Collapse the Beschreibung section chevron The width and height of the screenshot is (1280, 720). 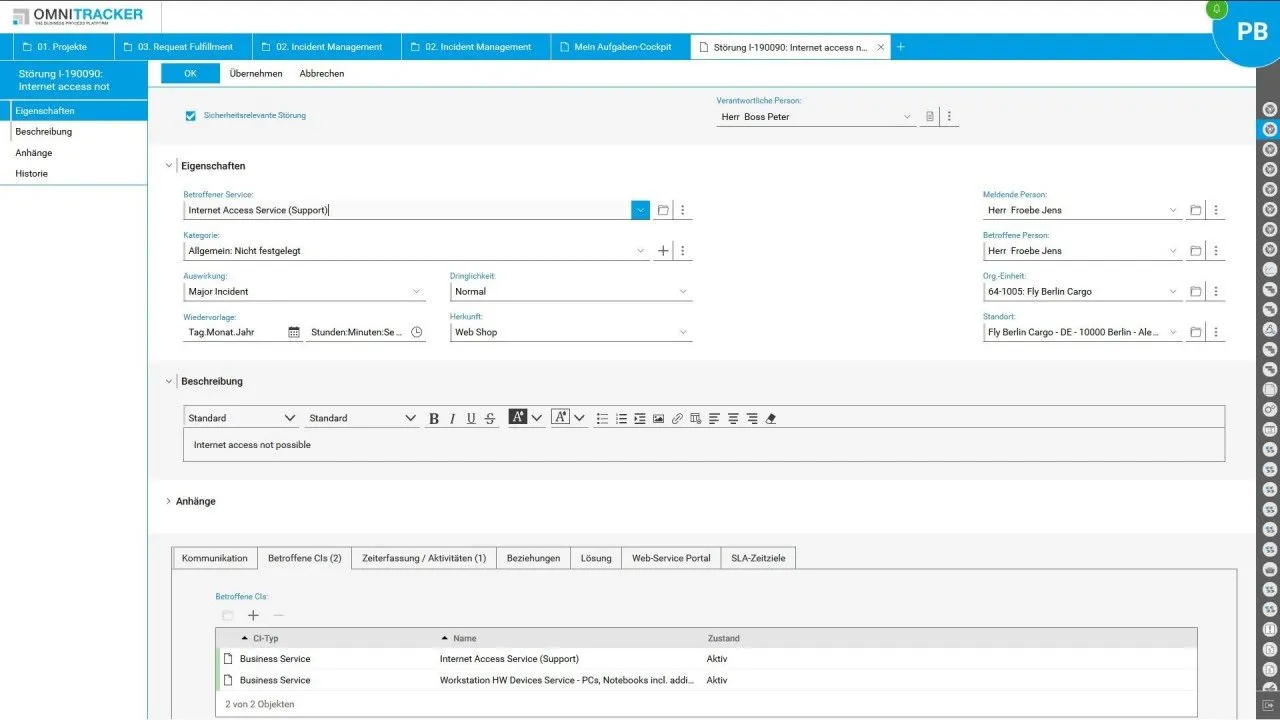pos(169,381)
